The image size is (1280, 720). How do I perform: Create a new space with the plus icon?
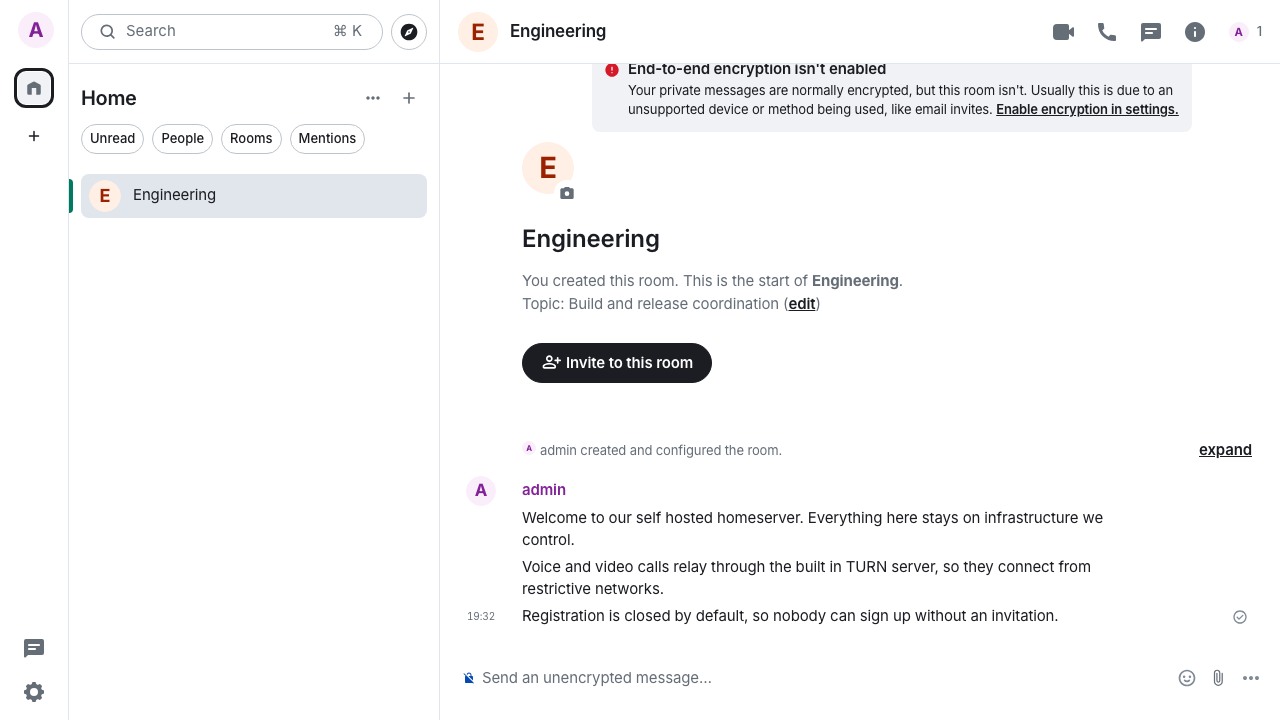pos(34,136)
